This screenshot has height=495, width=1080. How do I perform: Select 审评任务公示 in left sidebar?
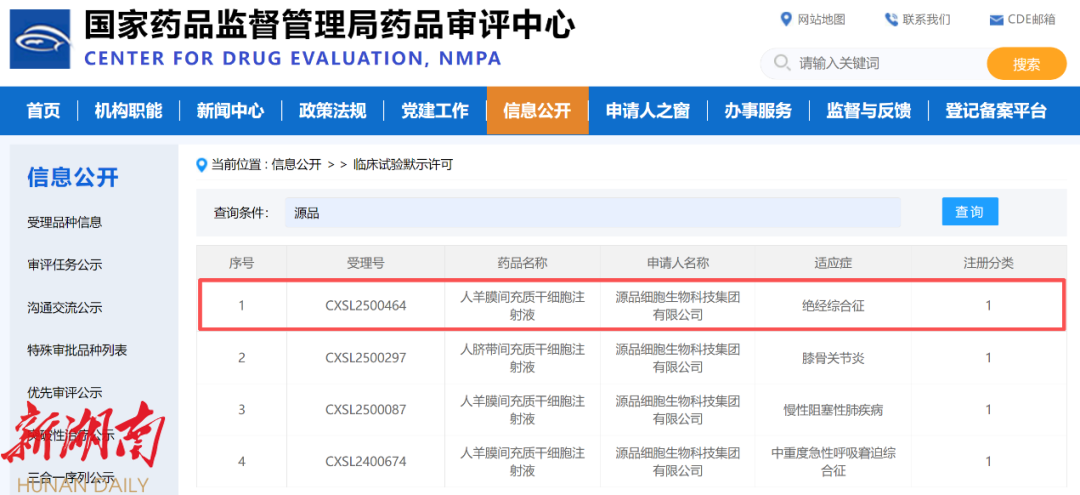65,265
